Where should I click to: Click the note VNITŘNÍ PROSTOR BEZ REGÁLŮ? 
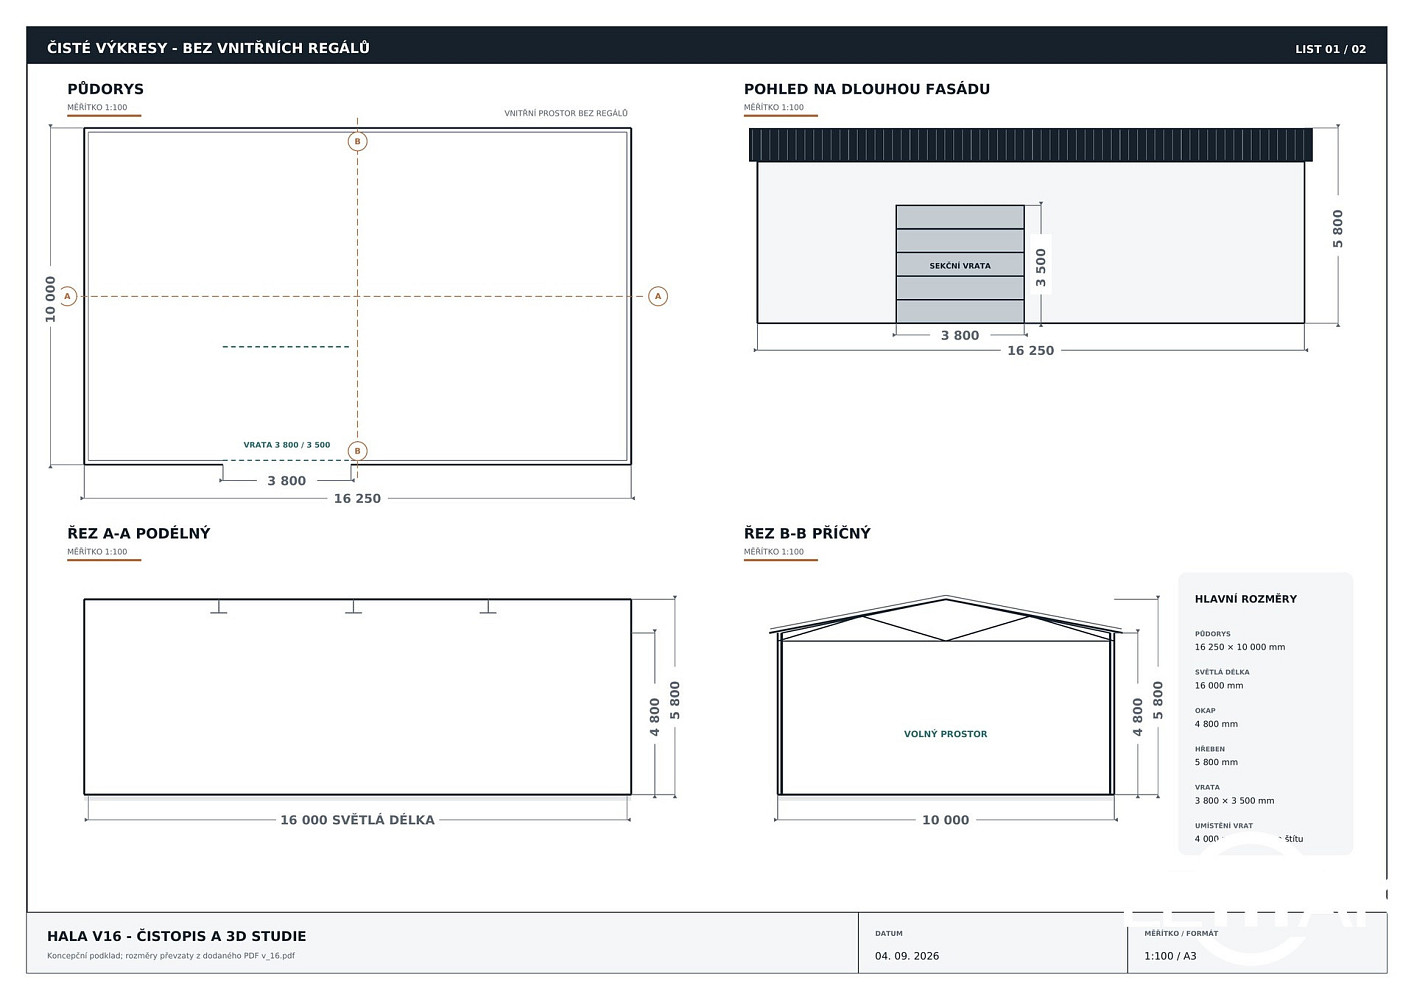tap(566, 113)
